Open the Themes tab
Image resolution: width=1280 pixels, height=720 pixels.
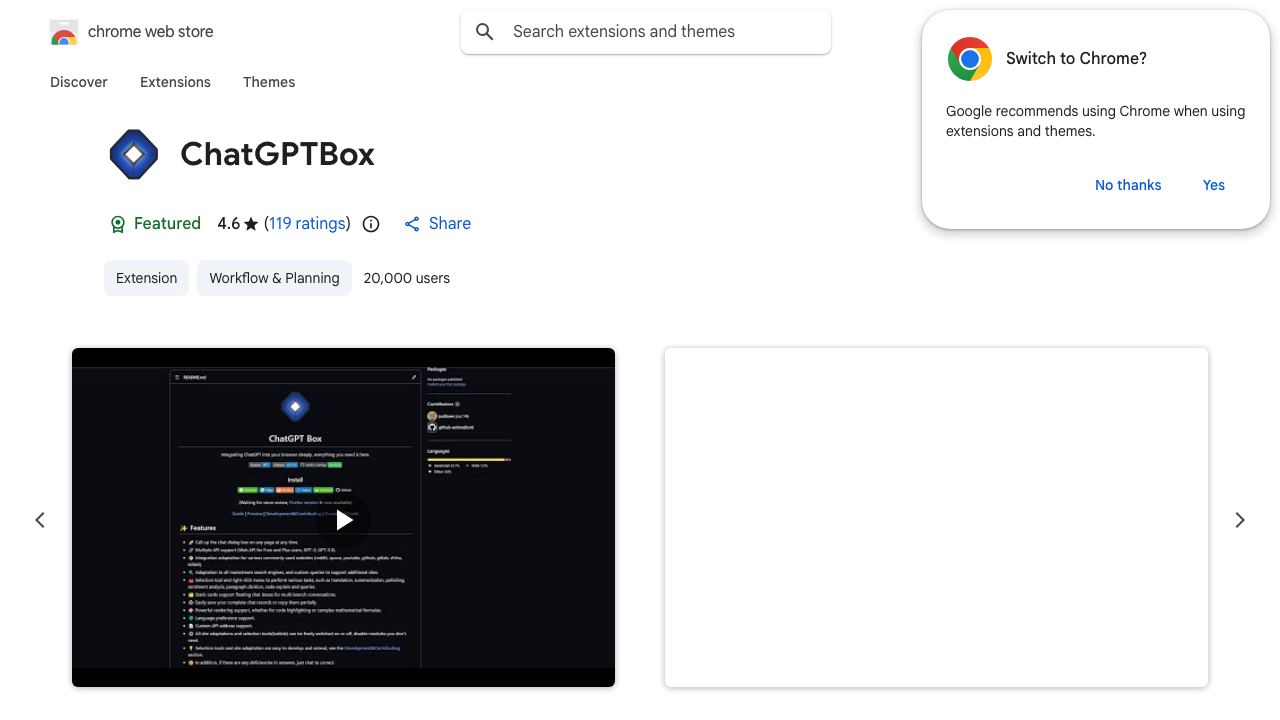click(269, 82)
